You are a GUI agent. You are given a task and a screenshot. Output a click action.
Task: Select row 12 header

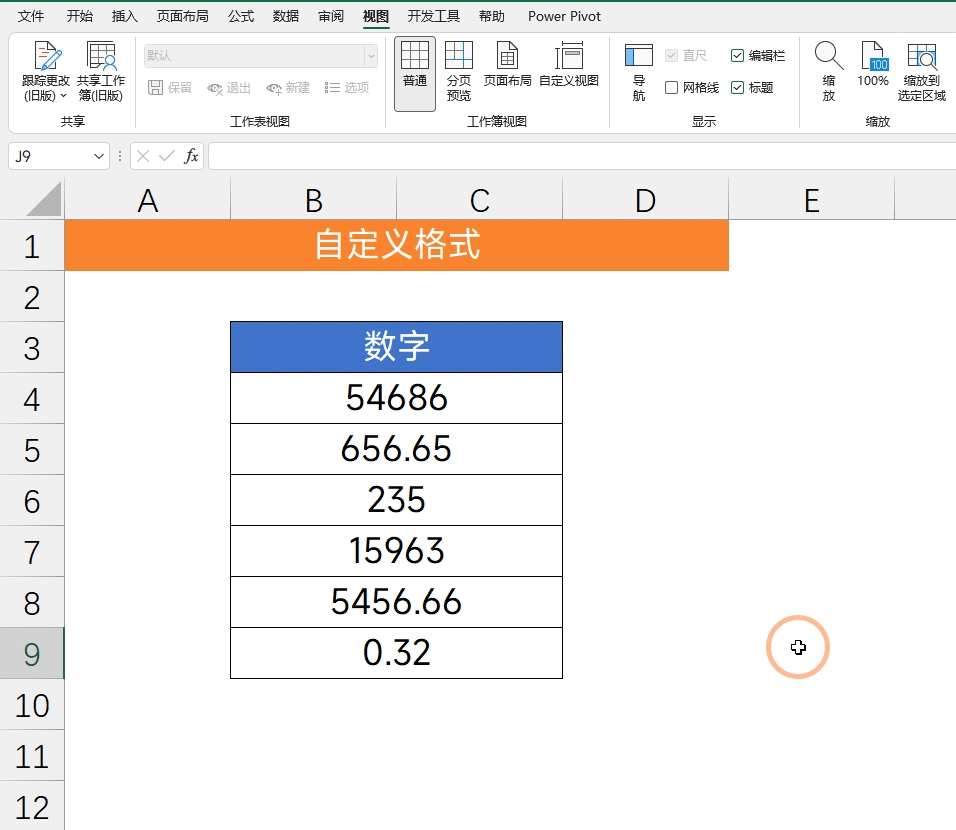(x=32, y=806)
